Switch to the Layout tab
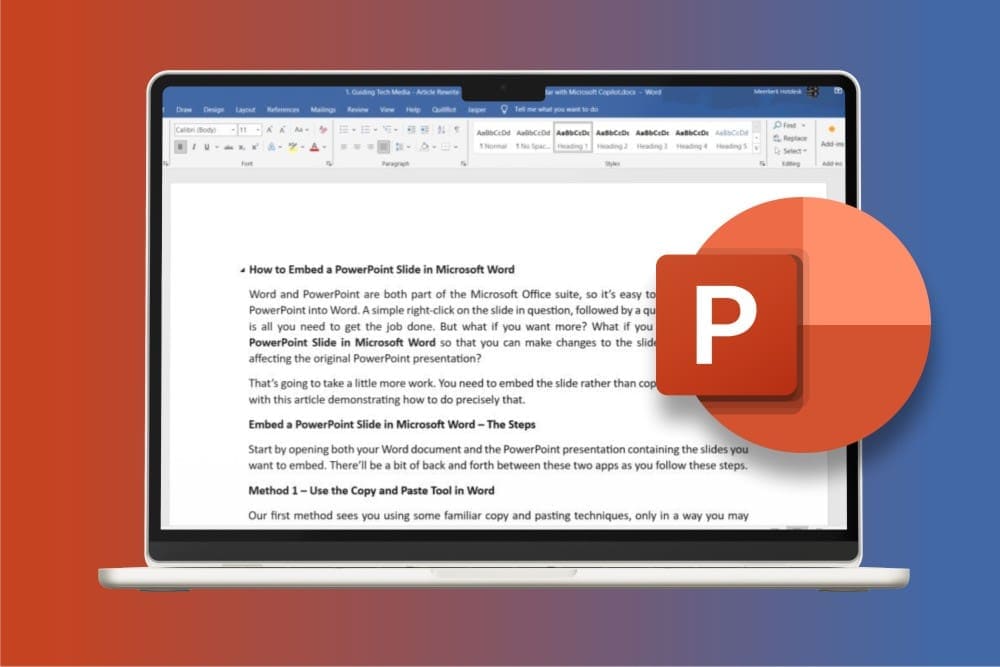Viewport: 1000px width, 667px height. tap(245, 109)
